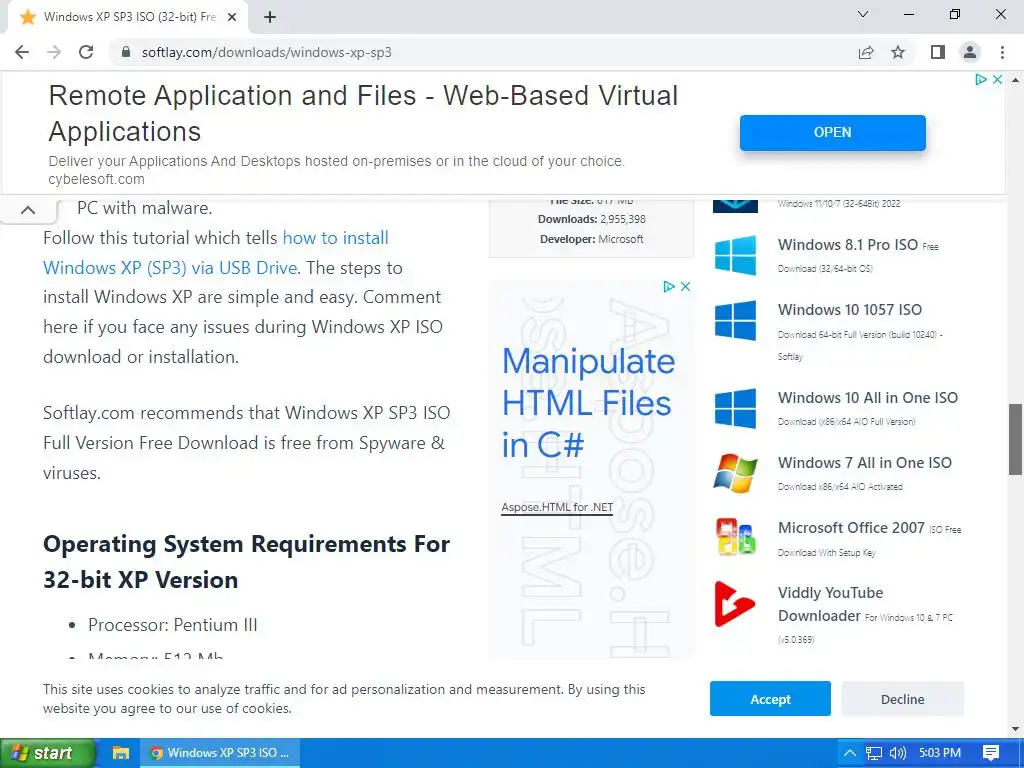1024x768 pixels.
Task: Close the top banner ad with X
Action: pyautogui.click(x=997, y=80)
